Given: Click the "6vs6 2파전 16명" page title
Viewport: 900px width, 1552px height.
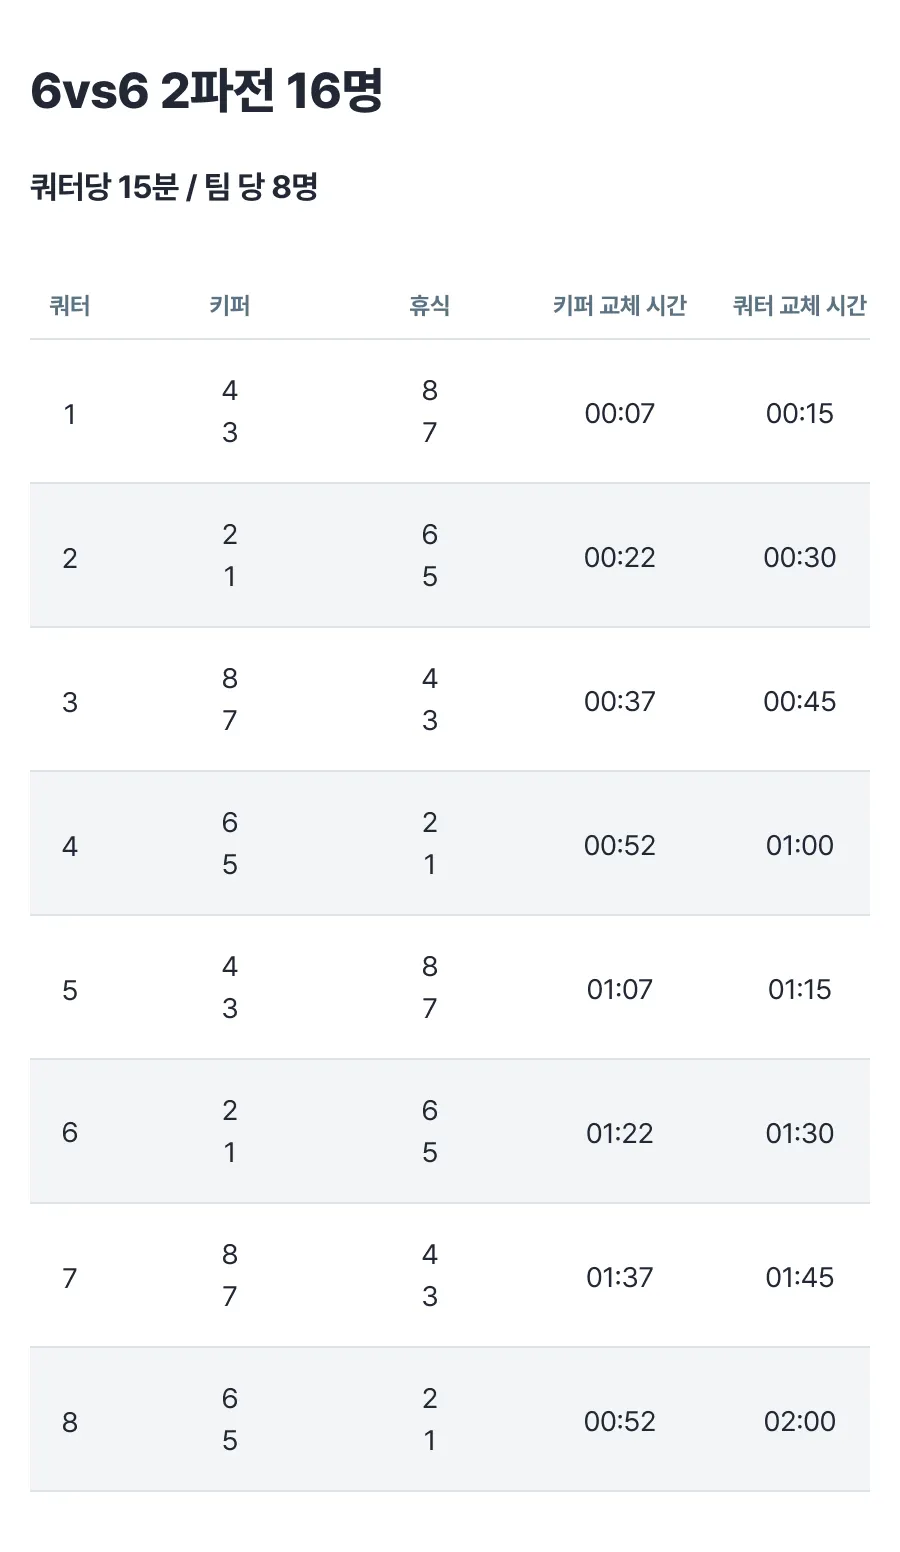Looking at the screenshot, I should click(x=207, y=92).
